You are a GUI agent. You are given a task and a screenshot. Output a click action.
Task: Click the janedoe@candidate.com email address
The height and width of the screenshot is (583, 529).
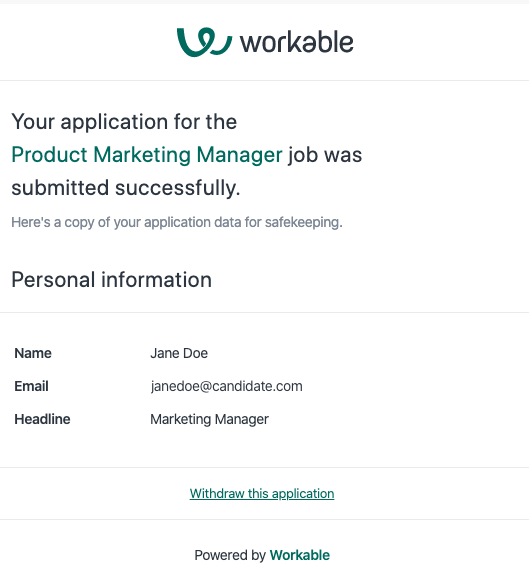pos(226,386)
